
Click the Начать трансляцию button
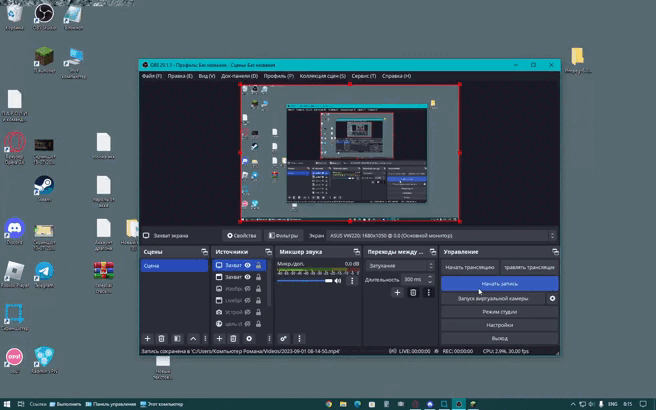pos(470,267)
